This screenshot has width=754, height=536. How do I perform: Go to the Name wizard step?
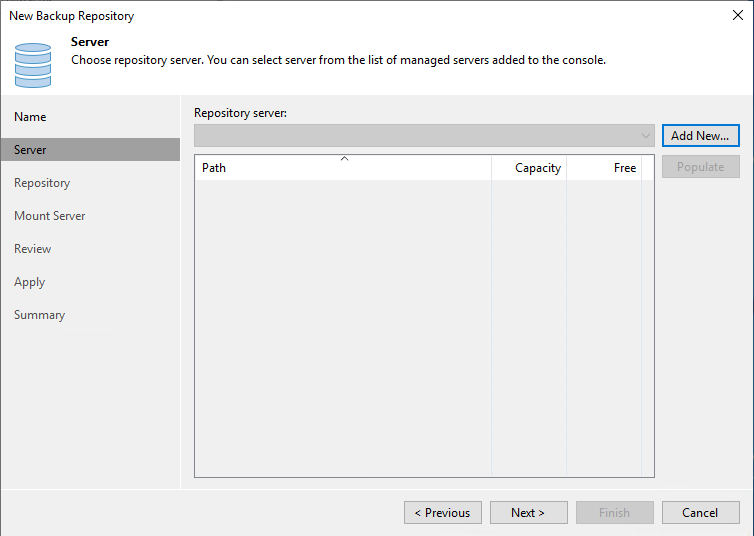pyautogui.click(x=30, y=117)
